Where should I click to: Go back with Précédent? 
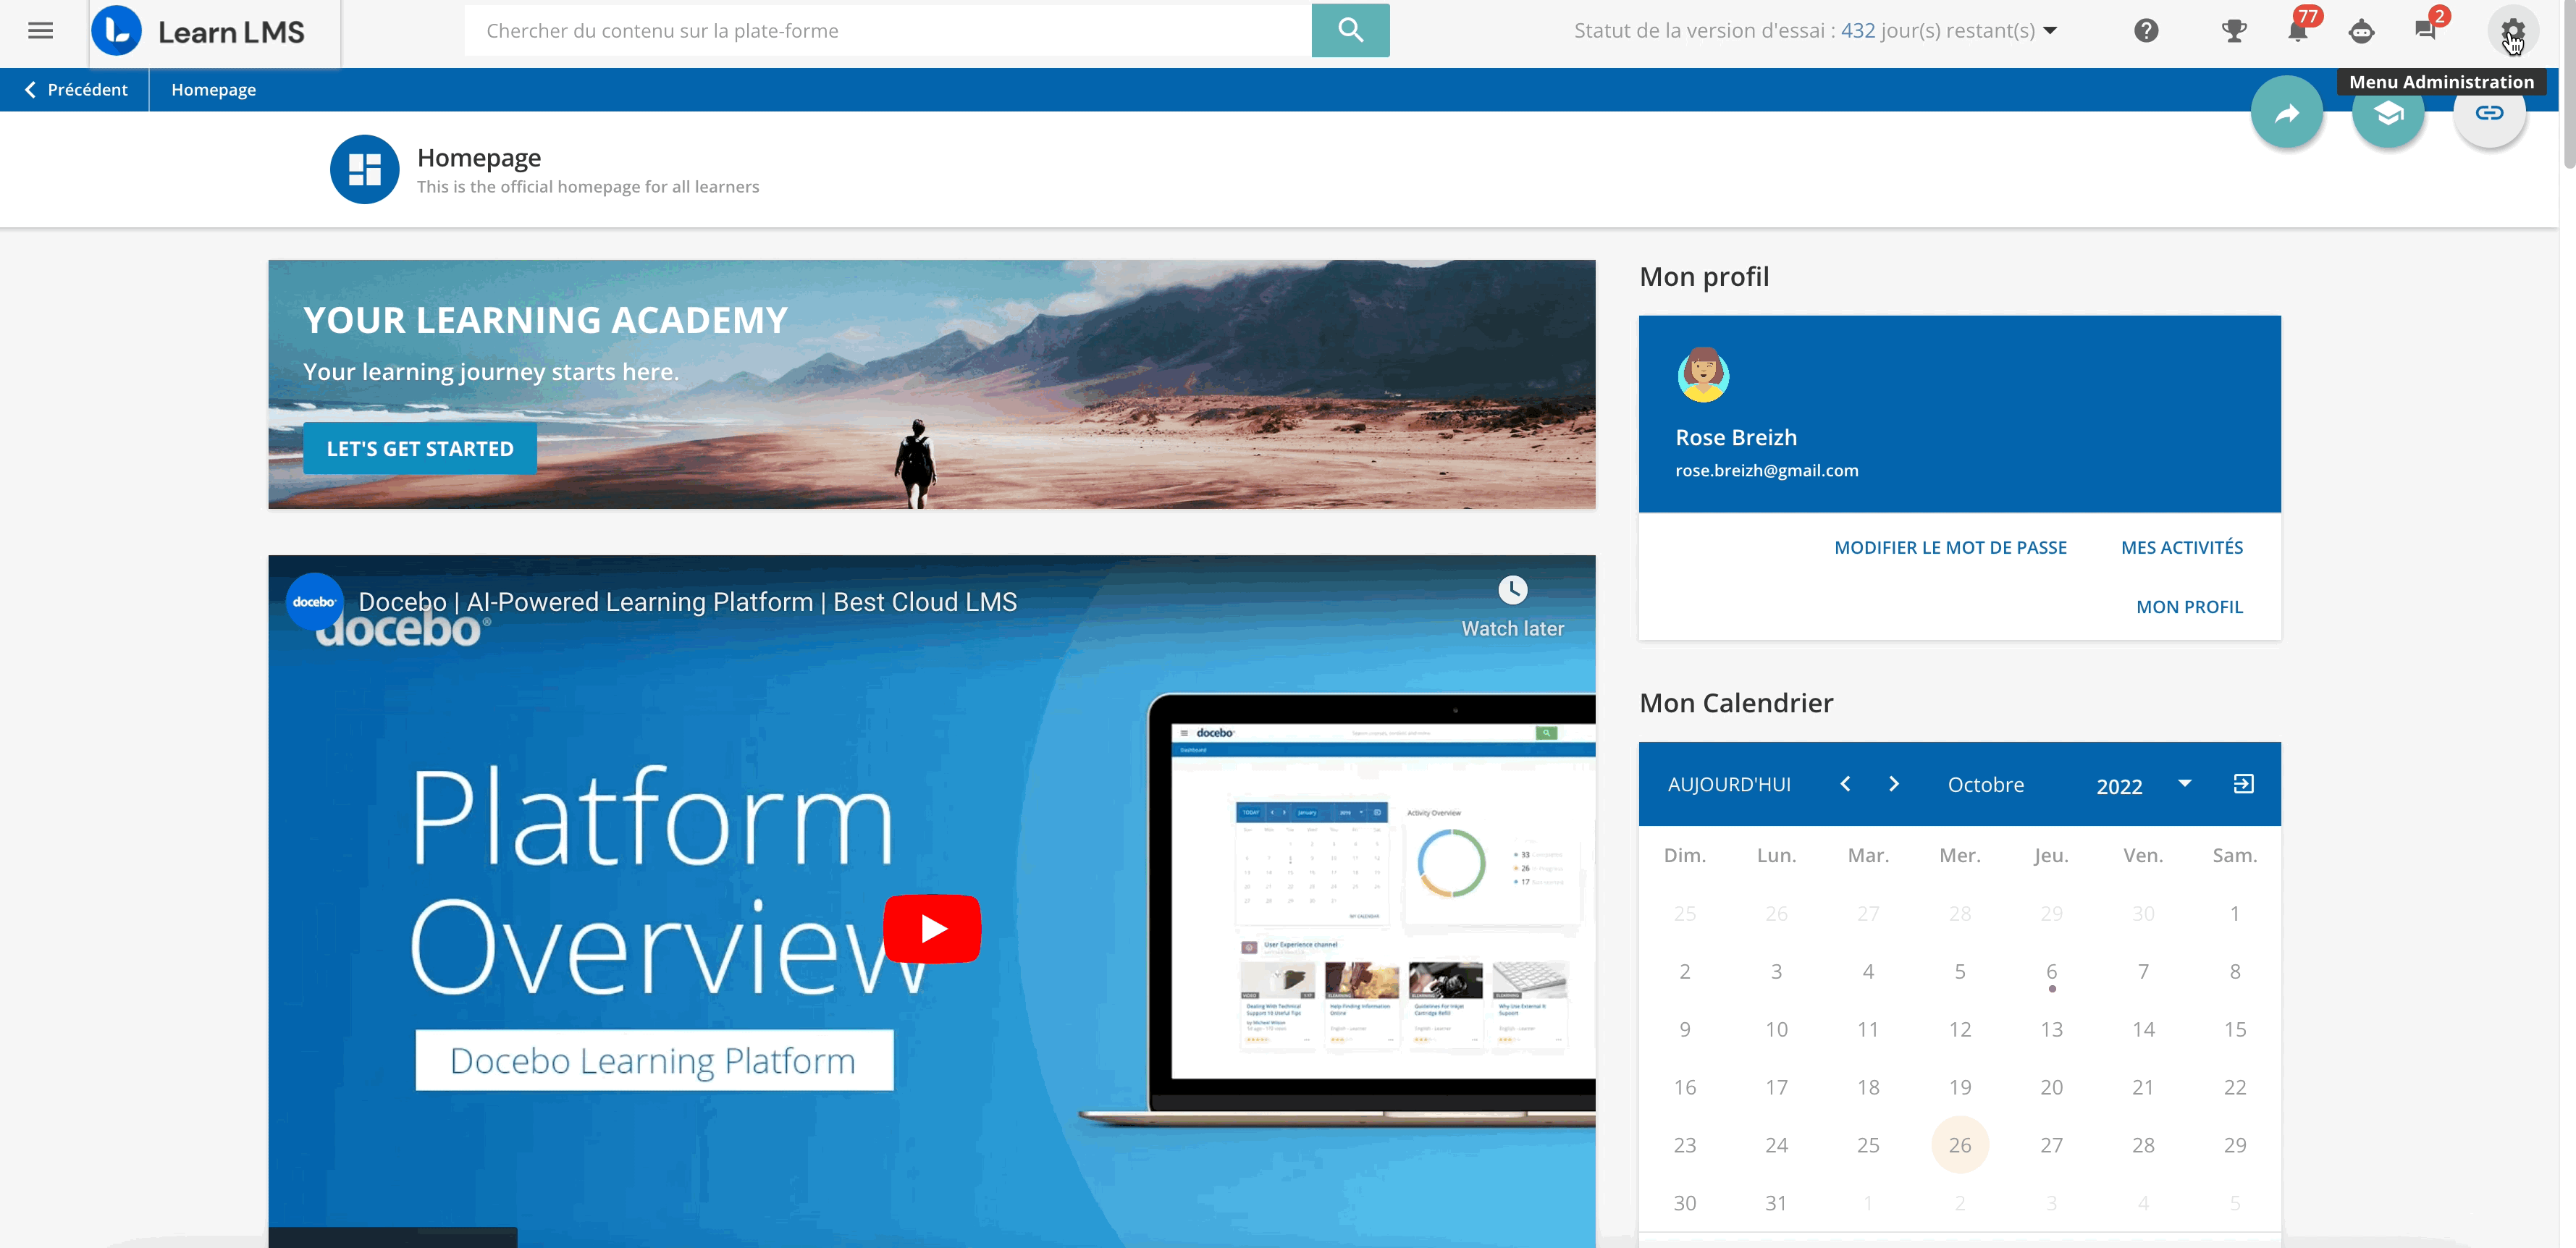76,90
